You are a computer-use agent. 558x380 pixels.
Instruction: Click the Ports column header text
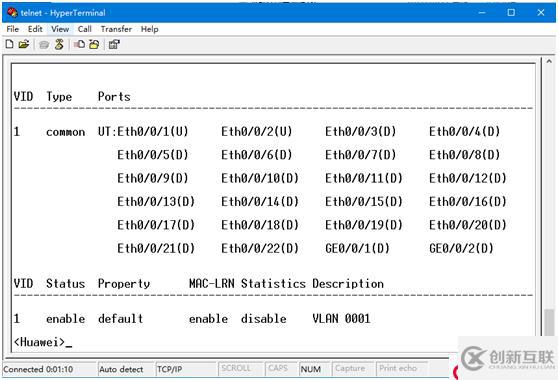(114, 96)
